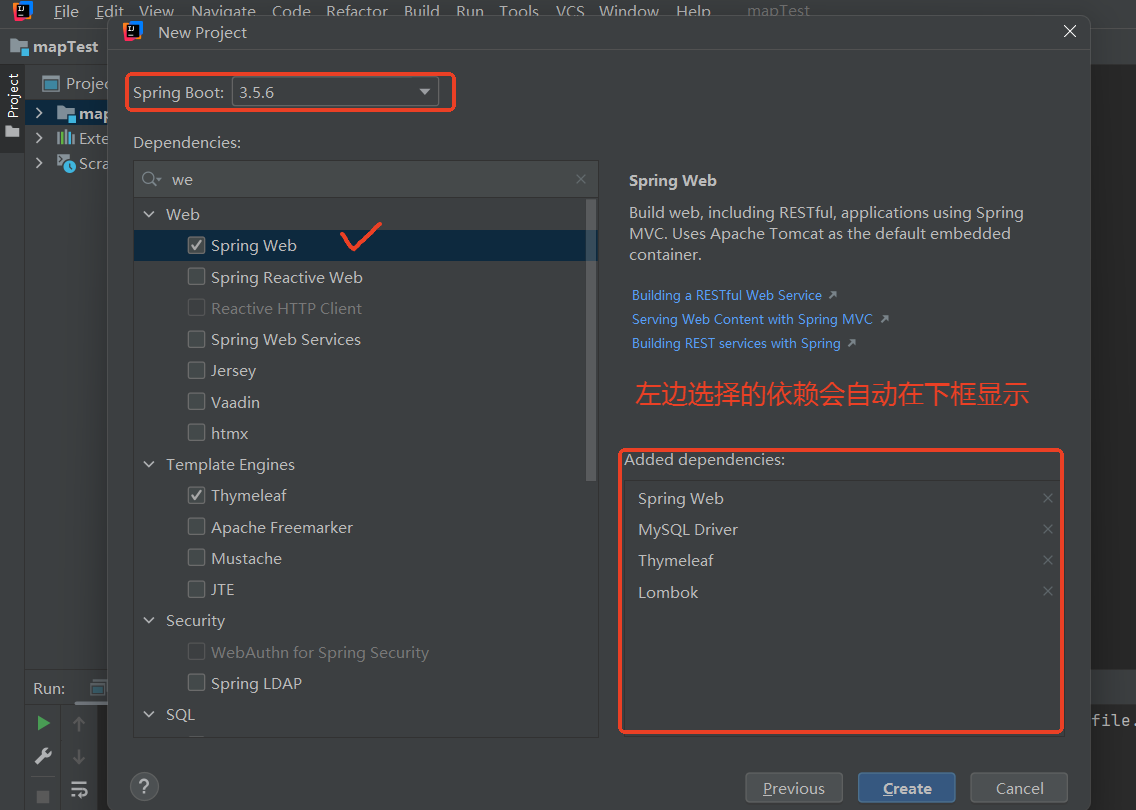This screenshot has height=810, width=1136.
Task: Remove Thymeleaf from added dependencies
Action: pos(1048,560)
